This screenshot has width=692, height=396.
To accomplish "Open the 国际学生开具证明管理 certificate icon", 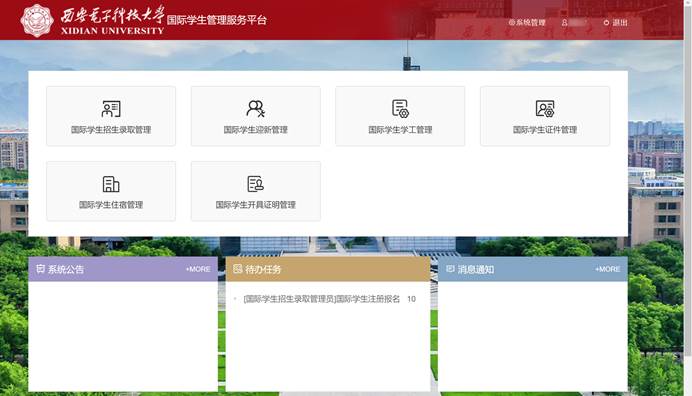I will tap(256, 184).
